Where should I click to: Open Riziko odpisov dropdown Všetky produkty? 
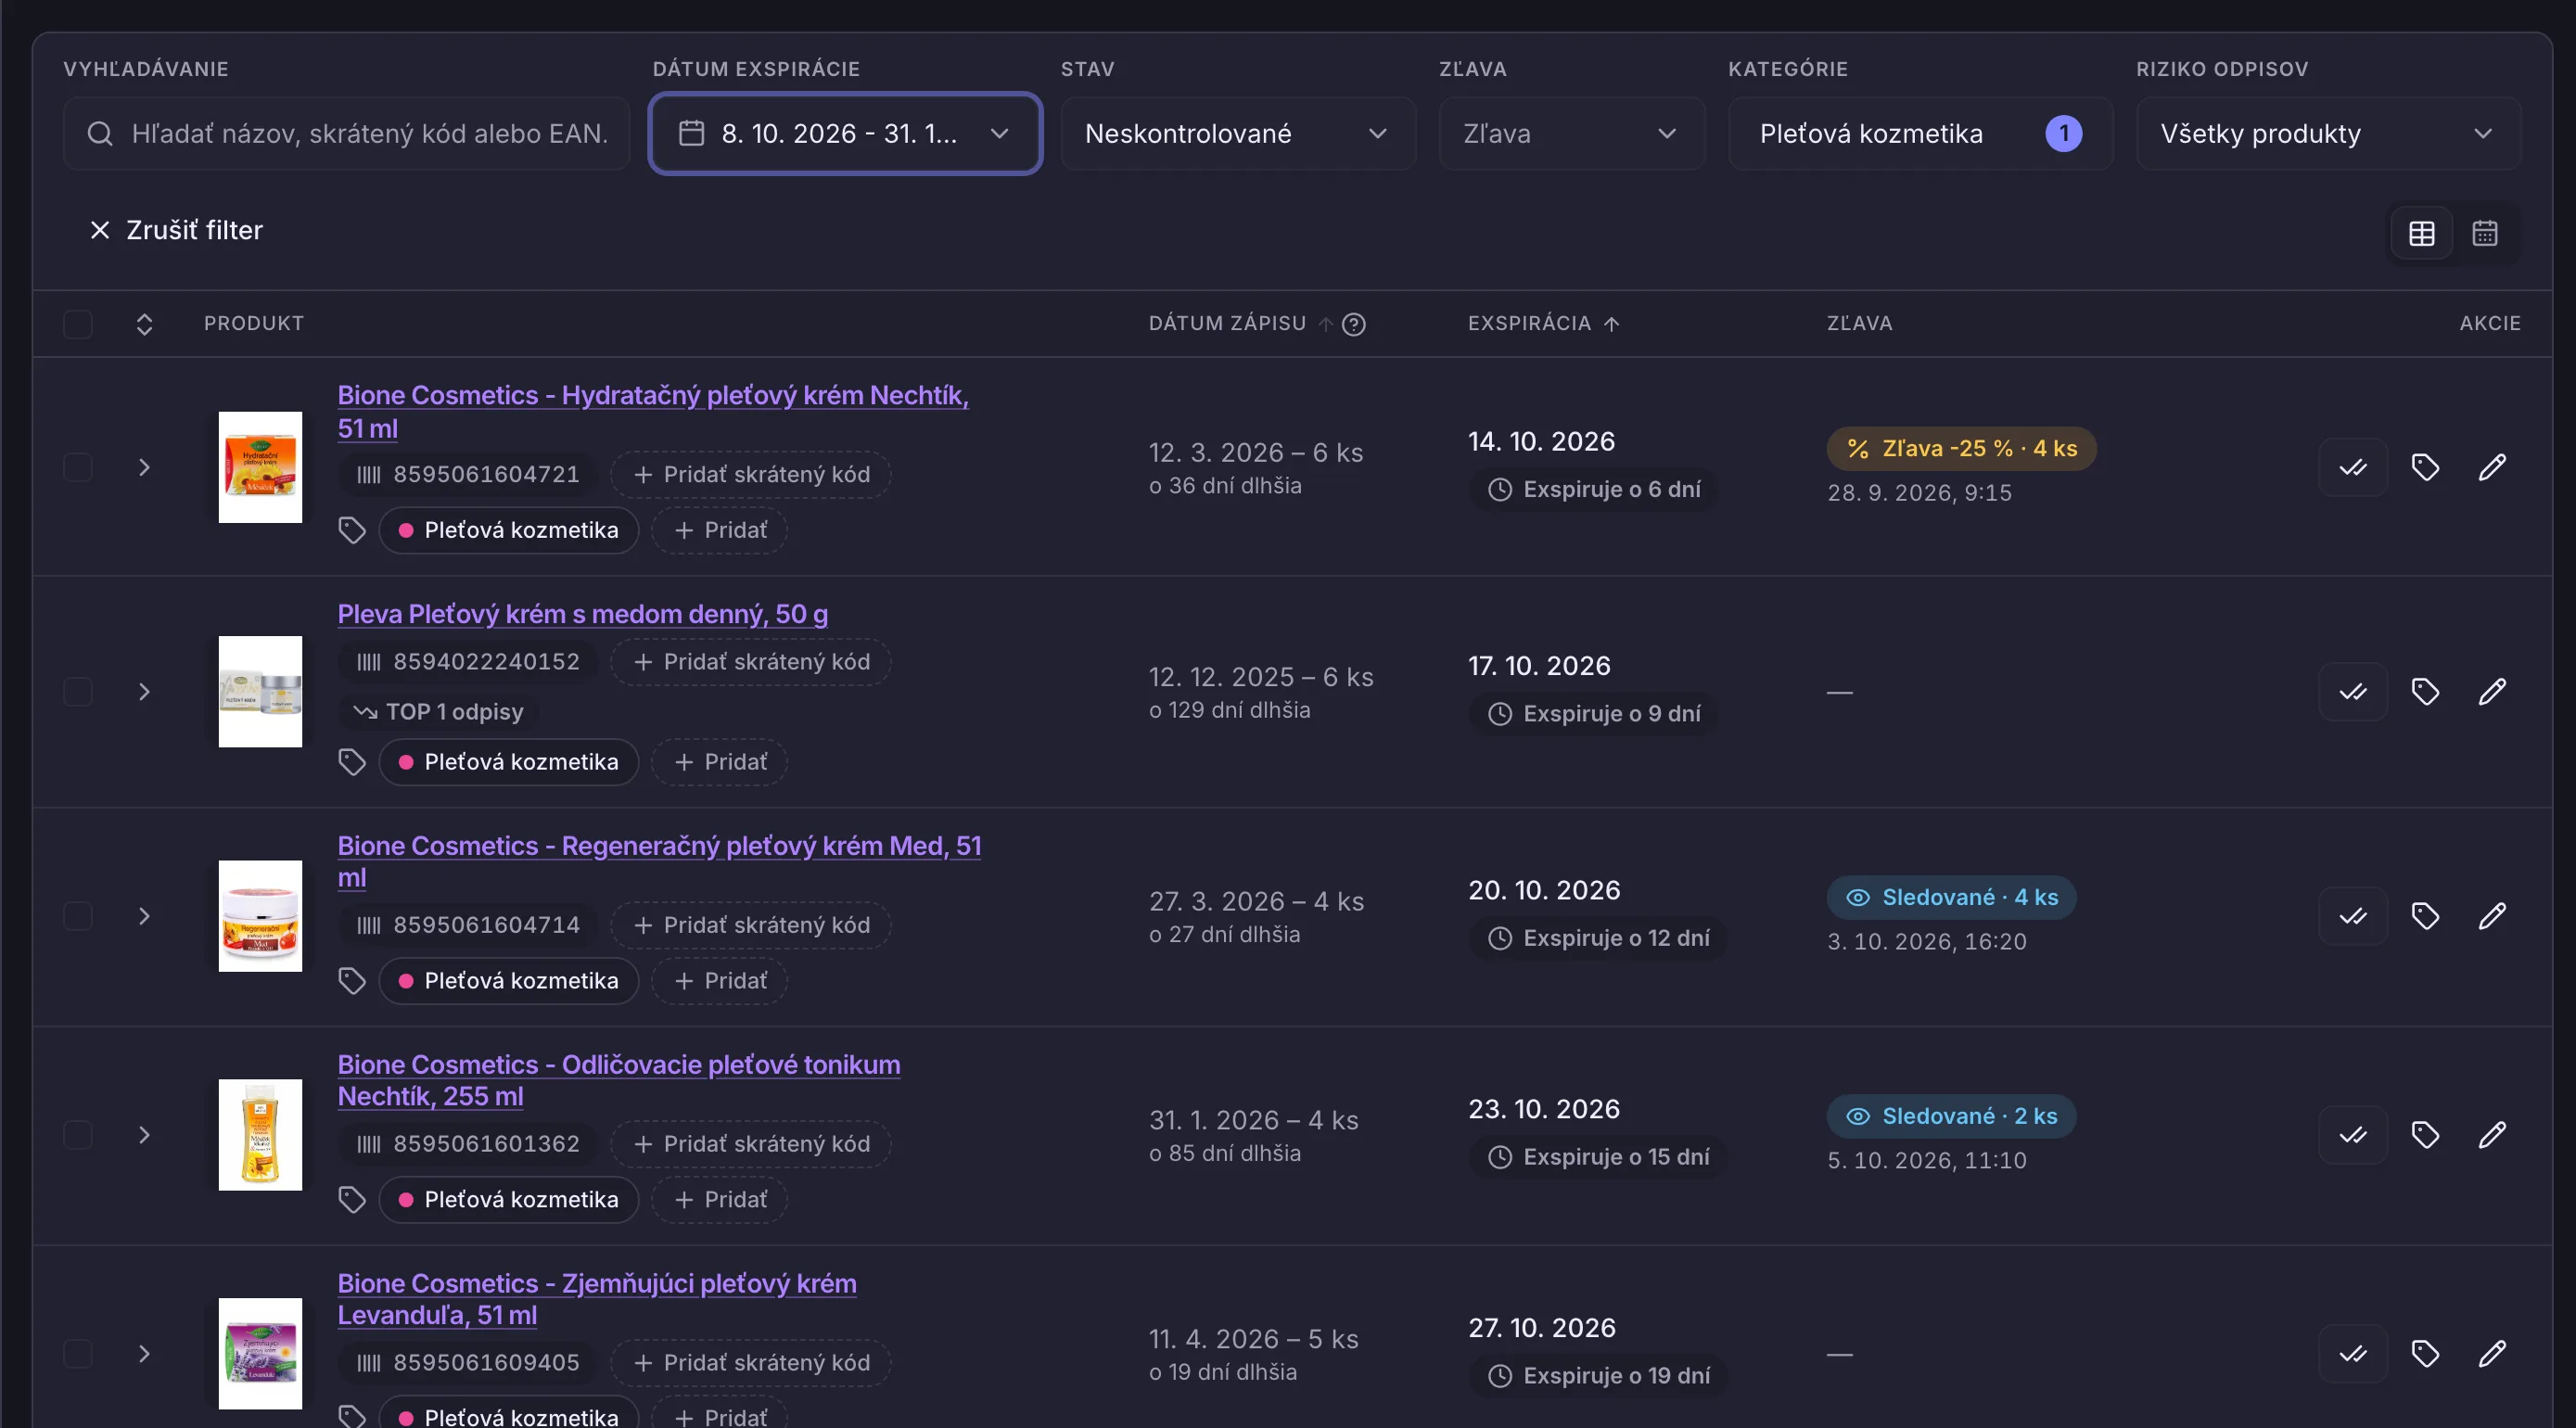tap(2328, 133)
